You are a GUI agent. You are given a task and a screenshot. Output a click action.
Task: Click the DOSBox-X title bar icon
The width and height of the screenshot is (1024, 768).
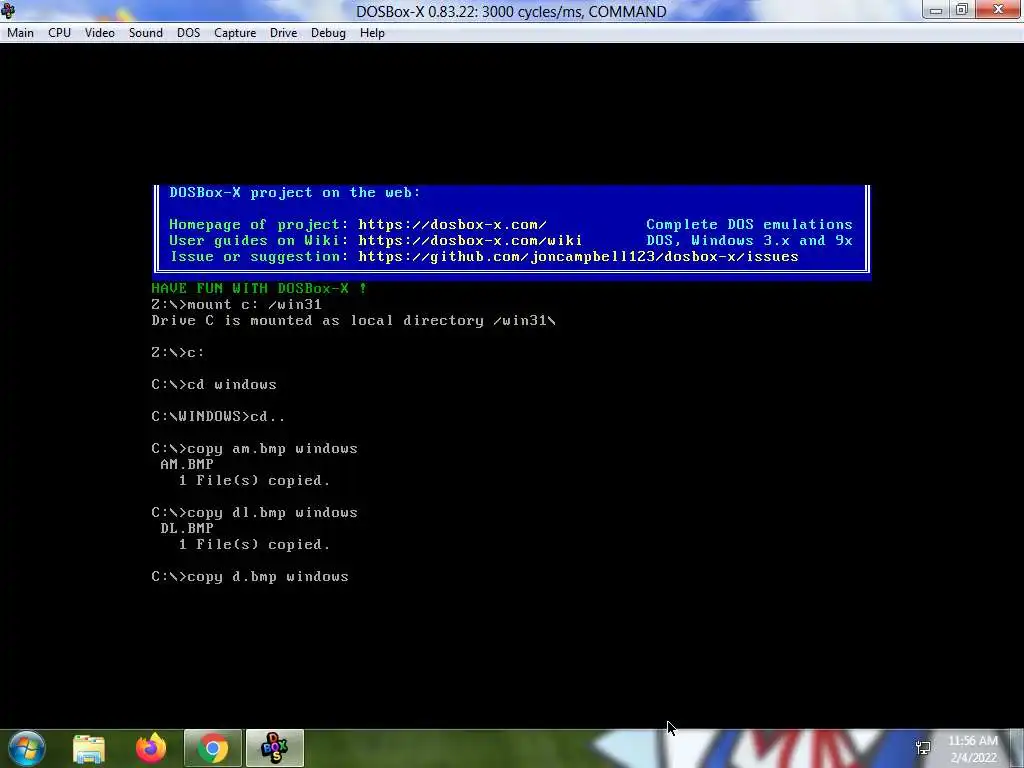pyautogui.click(x=8, y=10)
